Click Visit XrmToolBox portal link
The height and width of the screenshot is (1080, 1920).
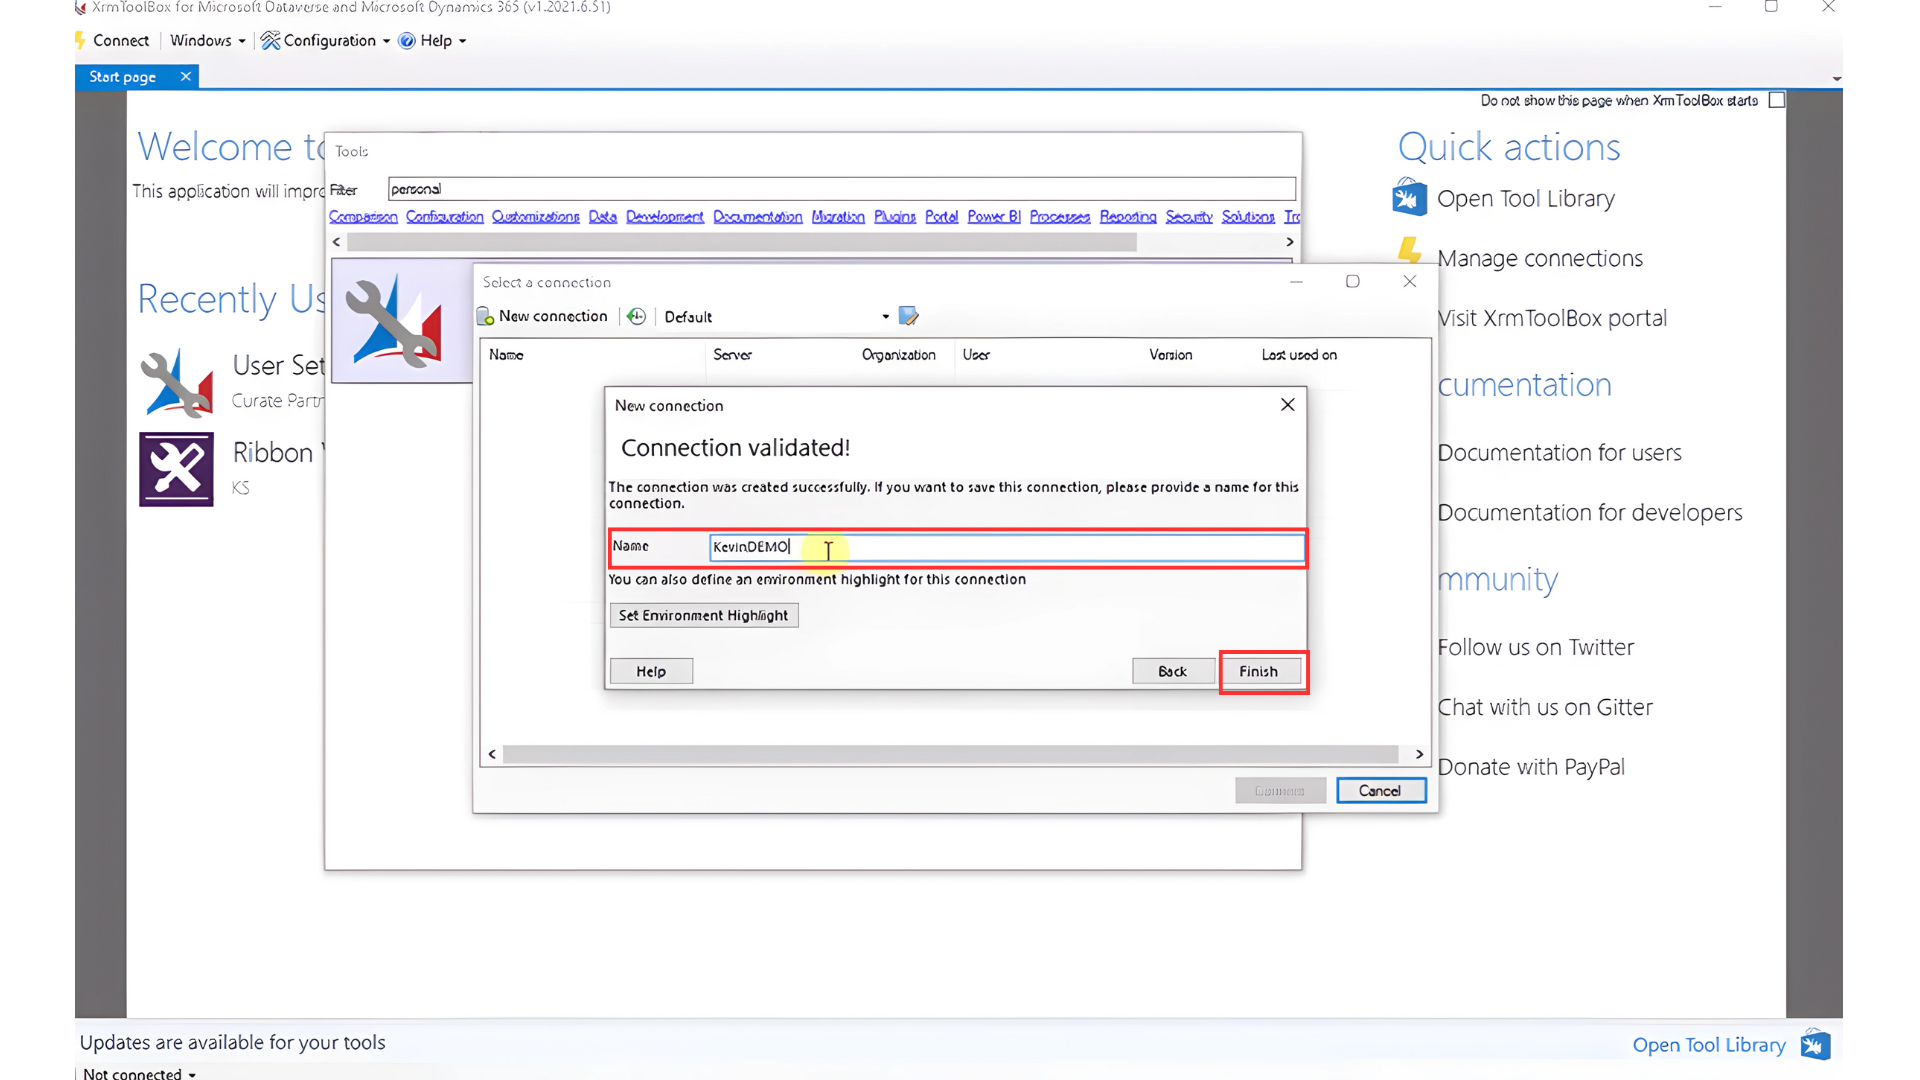1552,318
